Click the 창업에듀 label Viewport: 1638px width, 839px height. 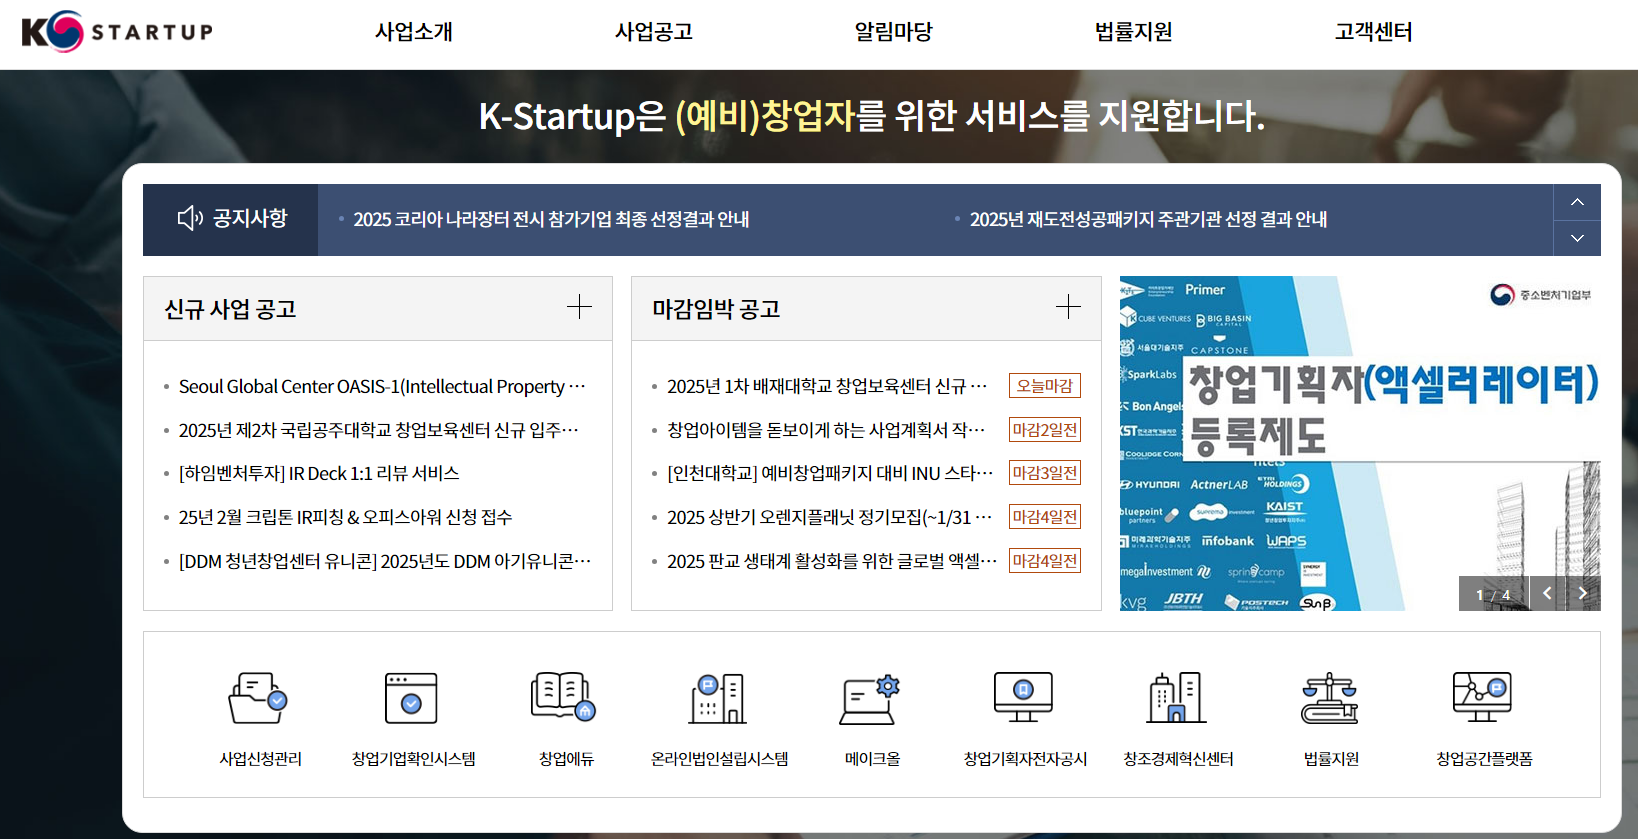coord(566,759)
